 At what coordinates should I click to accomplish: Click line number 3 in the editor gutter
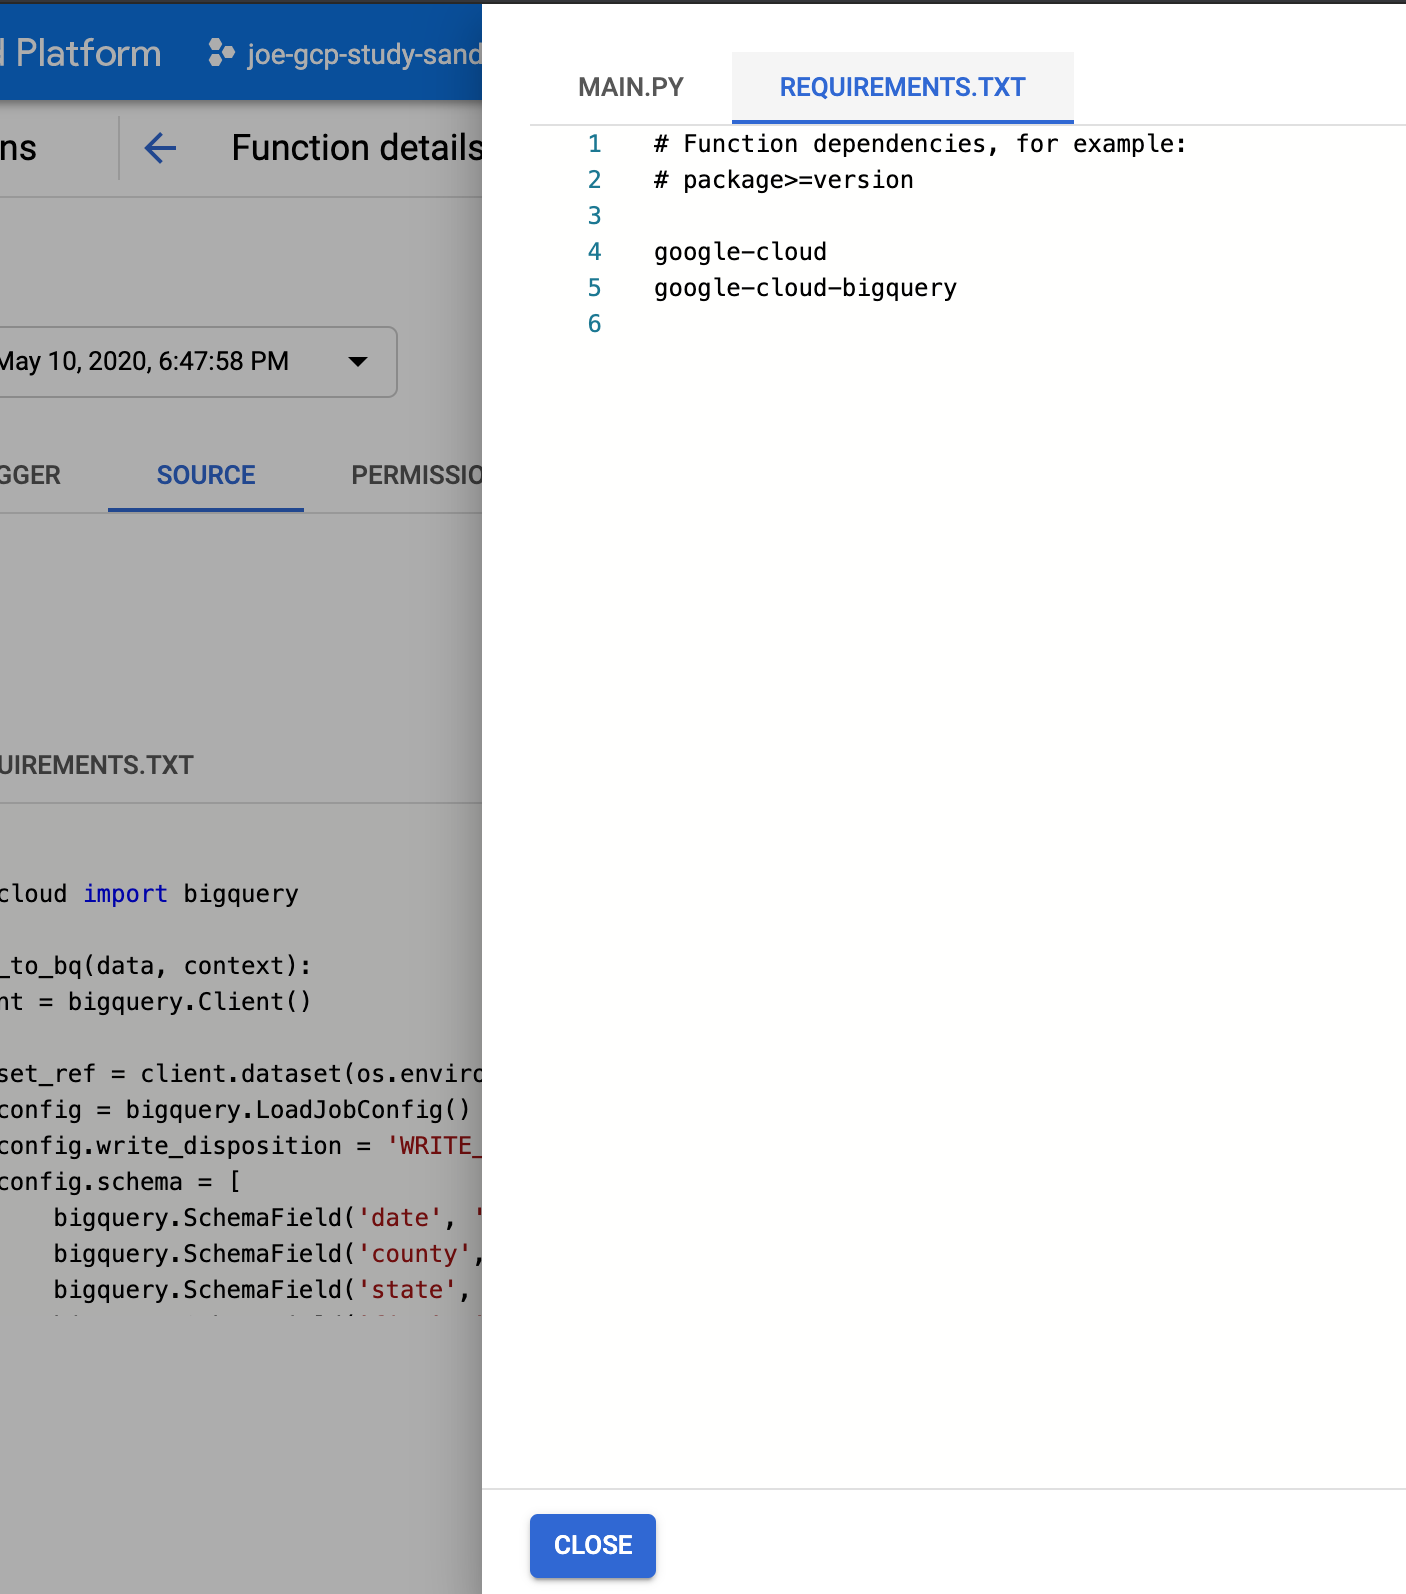pyautogui.click(x=595, y=216)
